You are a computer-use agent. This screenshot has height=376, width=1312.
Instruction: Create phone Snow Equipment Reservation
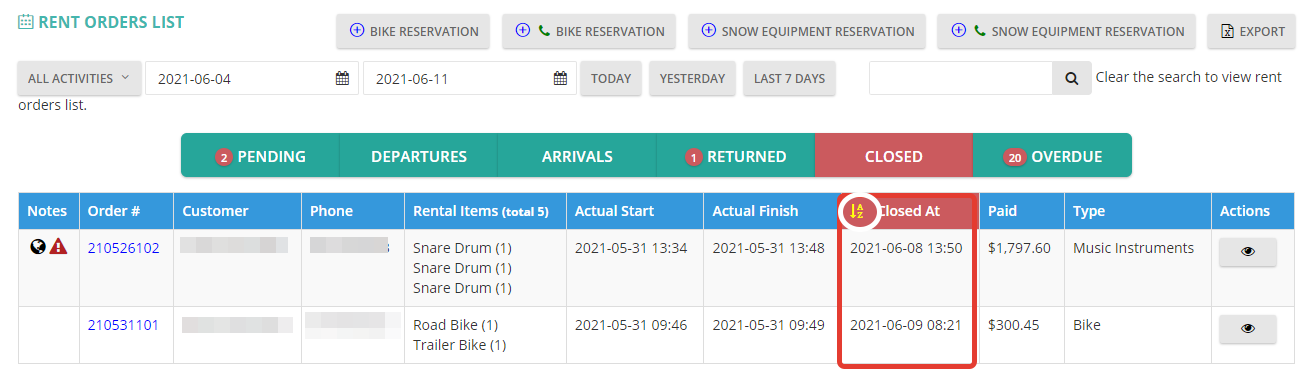coord(1066,31)
